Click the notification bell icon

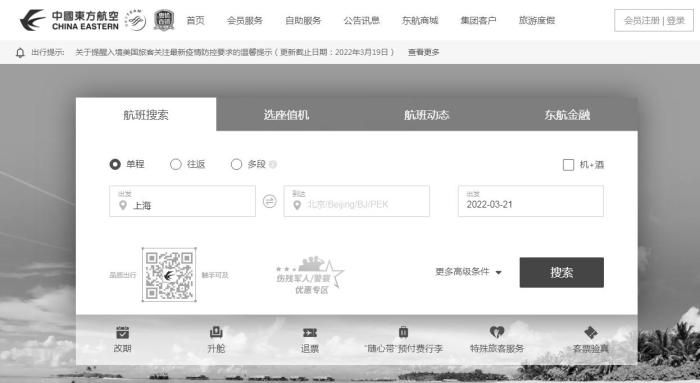click(x=20, y=53)
